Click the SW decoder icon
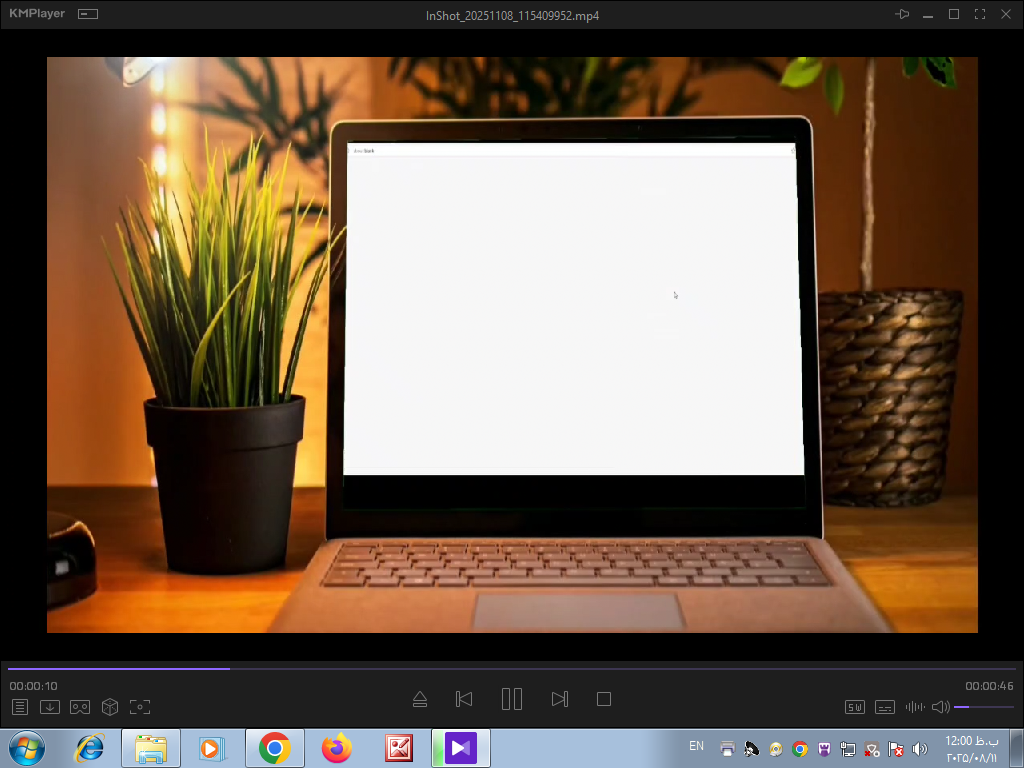1024x768 pixels. coord(855,707)
